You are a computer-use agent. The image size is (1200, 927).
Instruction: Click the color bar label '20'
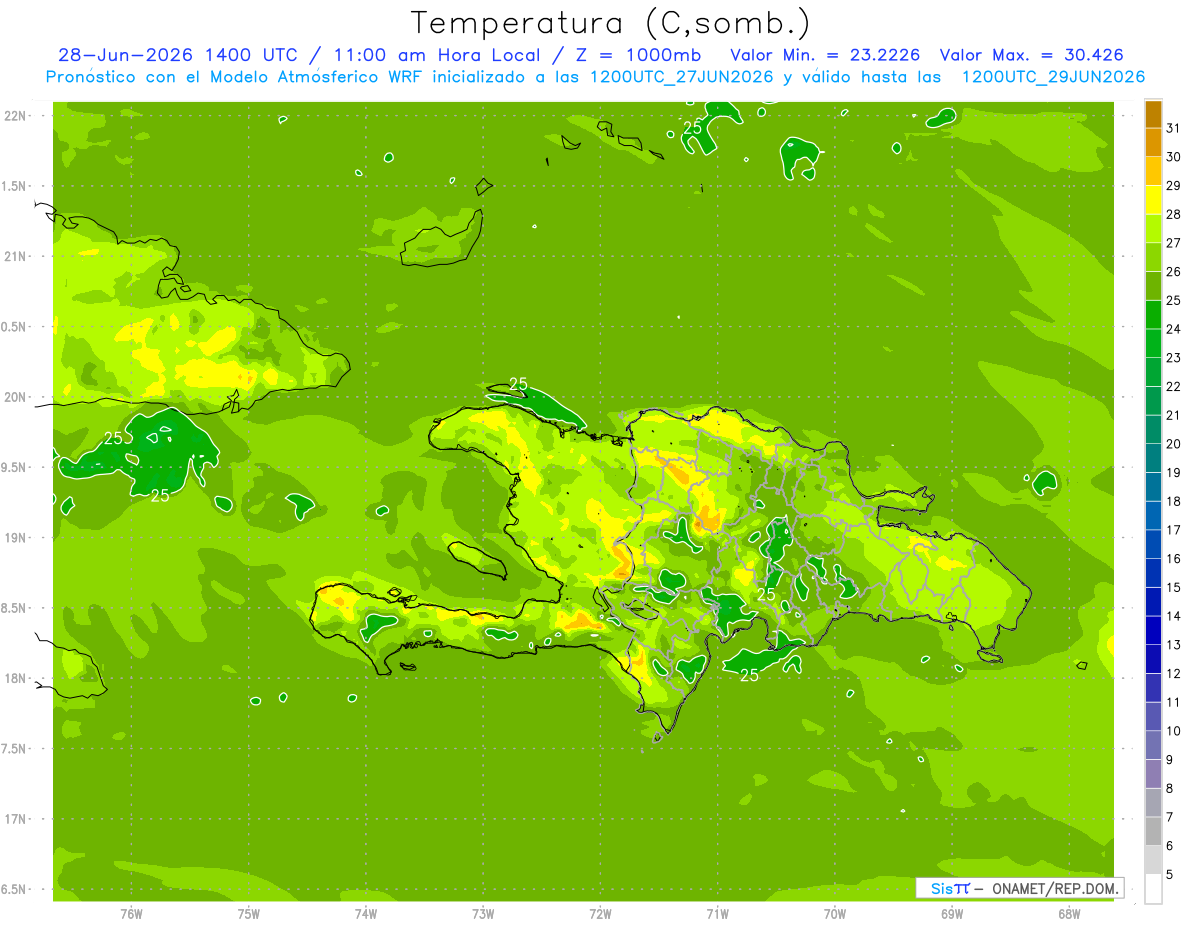pyautogui.click(x=1174, y=444)
